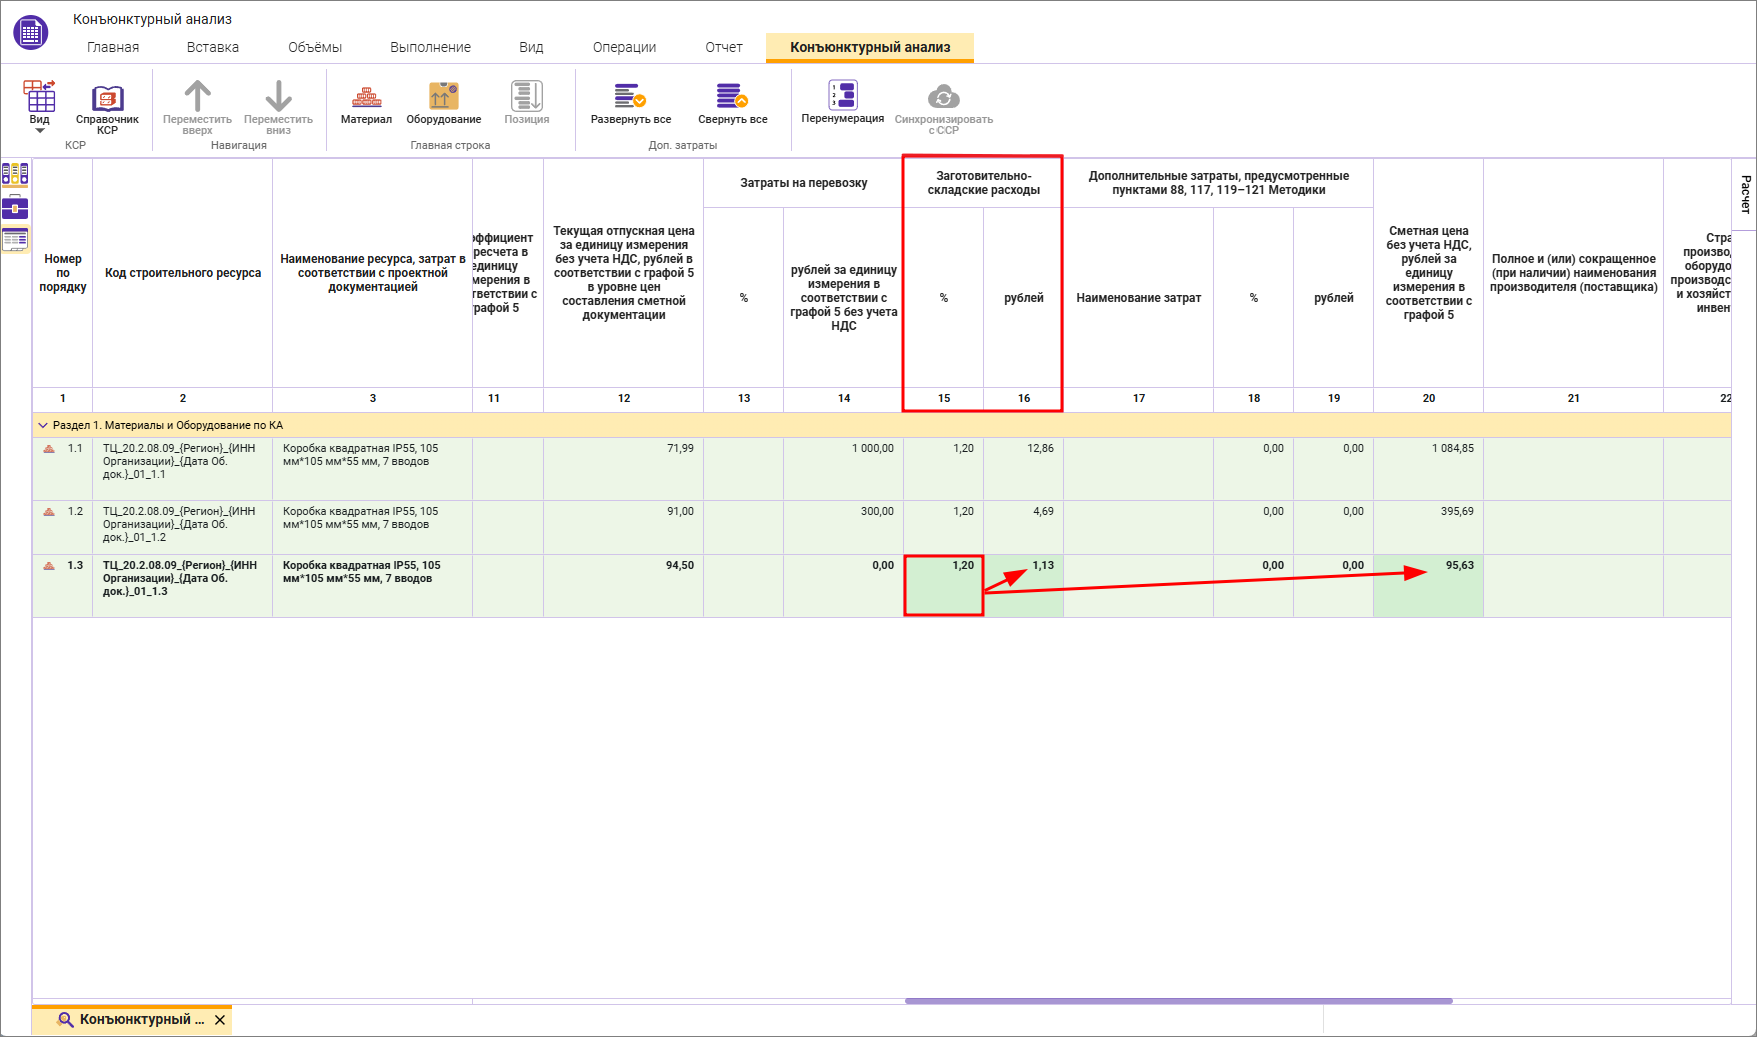Select the 1,20 percent cell in row 1.3
Viewport: 1757px width, 1037px height.
[943, 585]
